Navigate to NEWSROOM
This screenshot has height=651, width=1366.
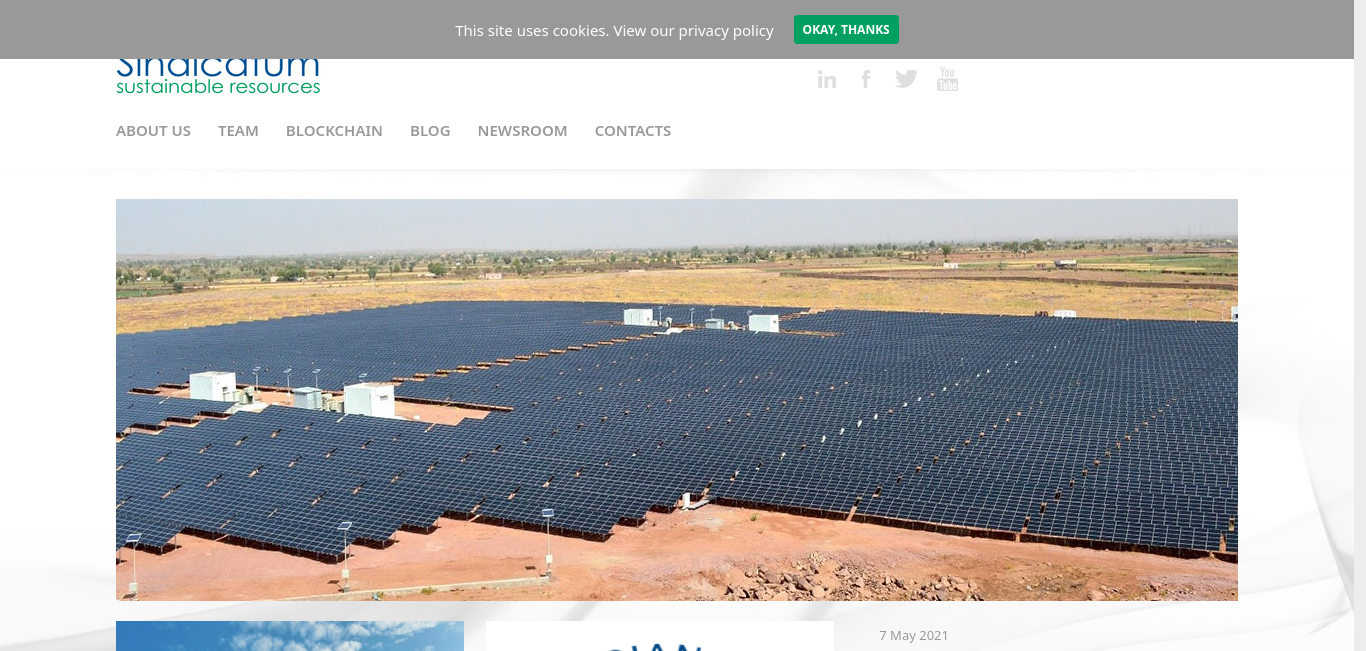coord(522,131)
